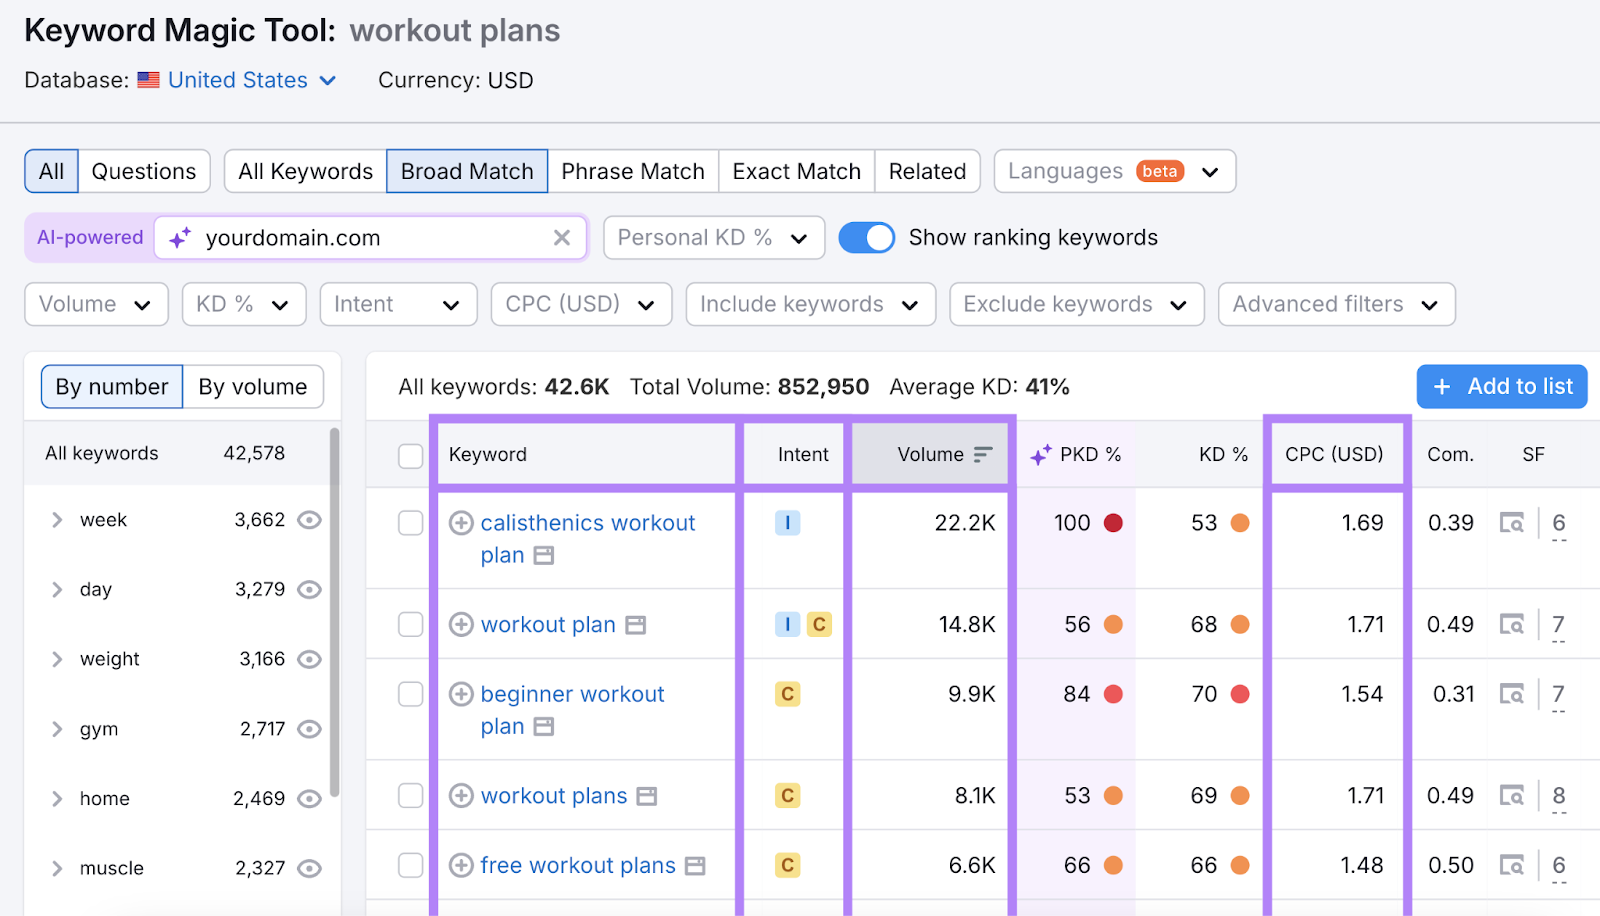Click the sparkle icon on the PKD % header
The width and height of the screenshot is (1600, 916).
[1040, 454]
